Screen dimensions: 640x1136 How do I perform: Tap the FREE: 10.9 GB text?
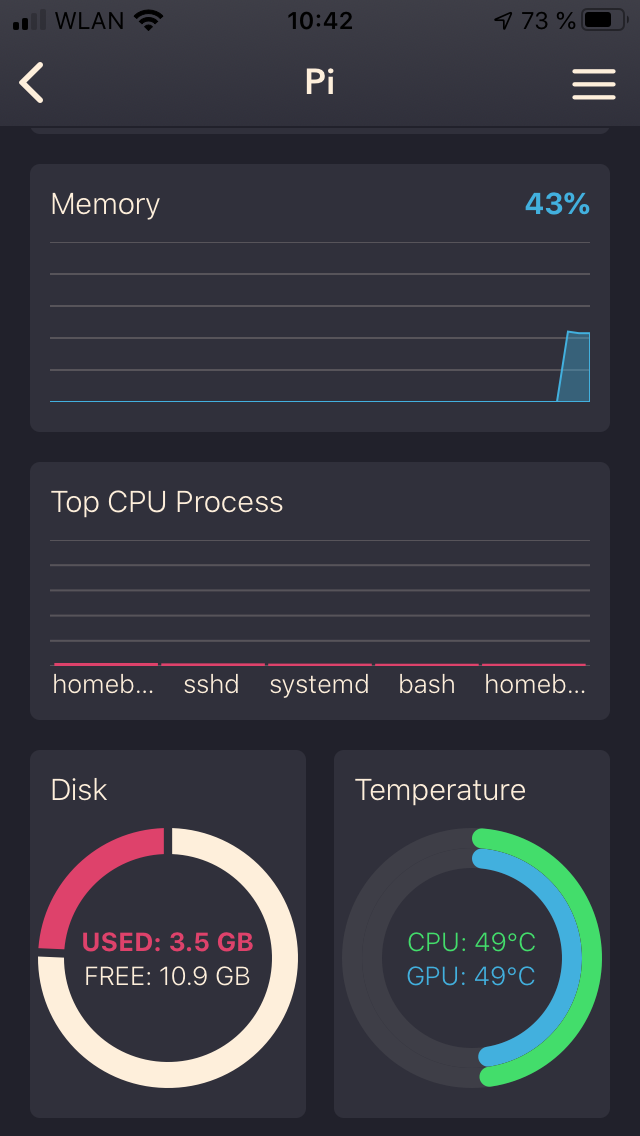[x=168, y=976]
